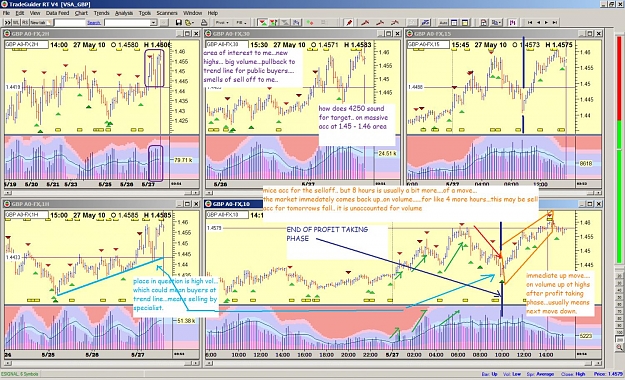Click the RS button in toolbar

click(25, 23)
